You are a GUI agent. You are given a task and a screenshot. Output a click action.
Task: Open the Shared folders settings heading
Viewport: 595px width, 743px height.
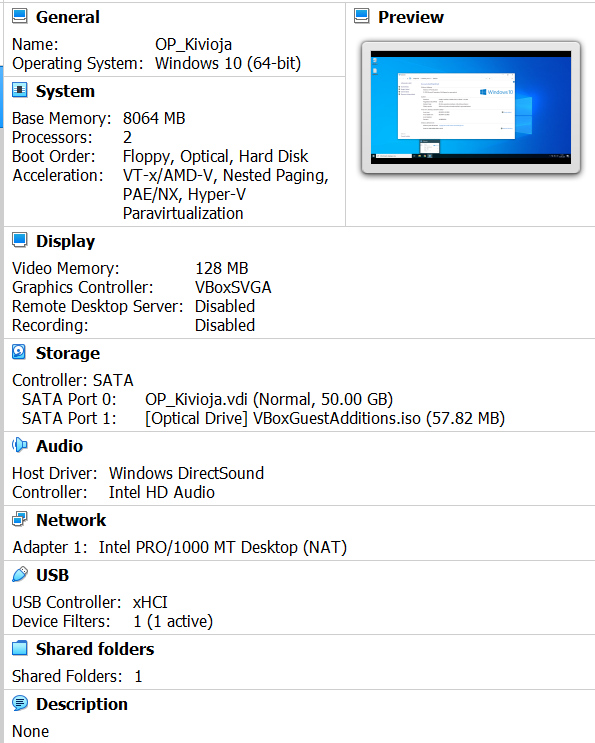click(95, 649)
